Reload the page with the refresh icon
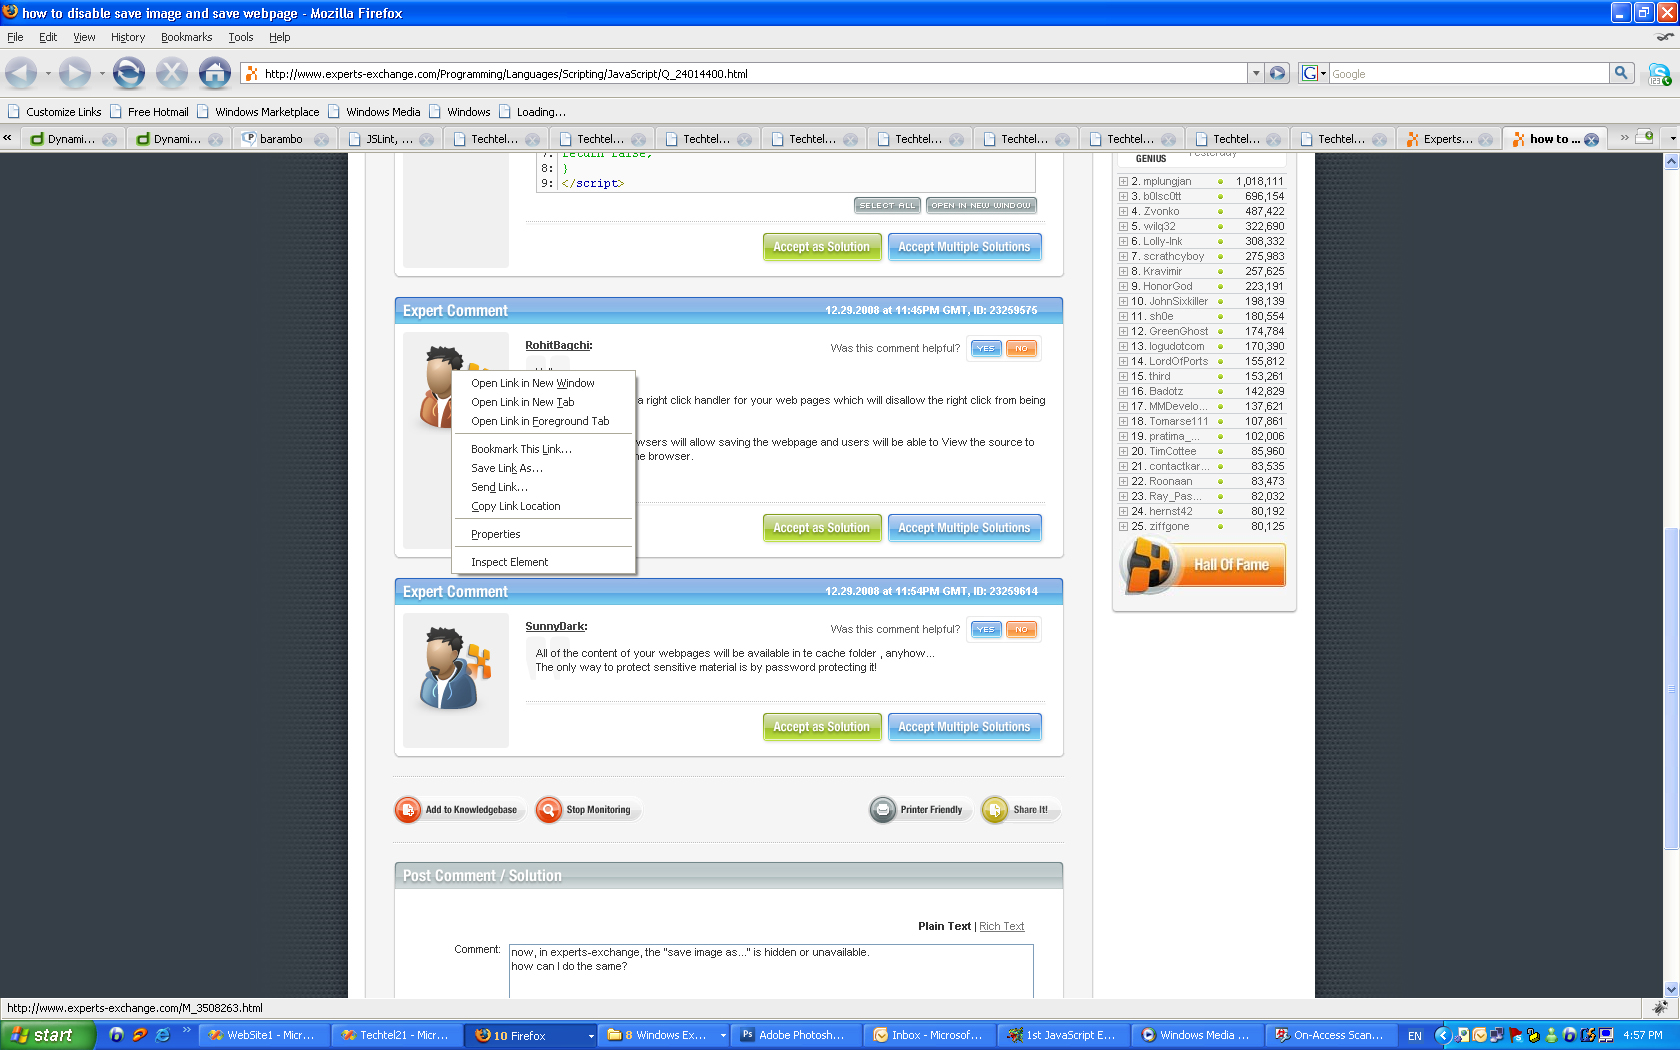 pyautogui.click(x=128, y=72)
